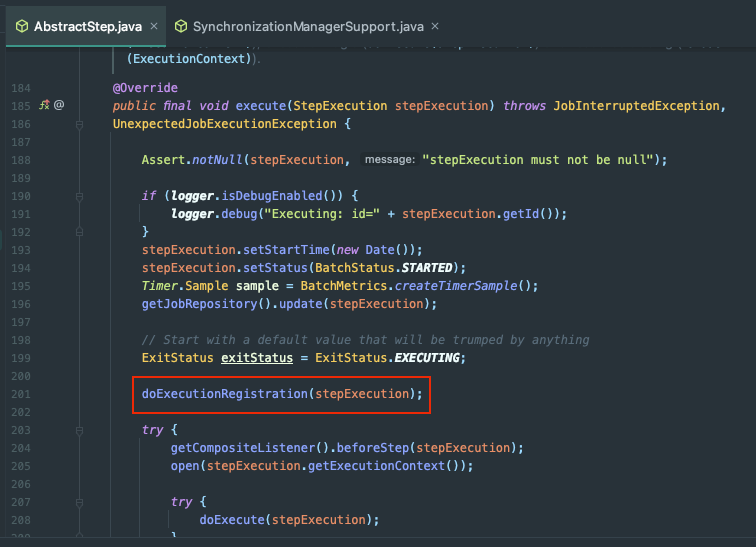The height and width of the screenshot is (547, 756).
Task: Click line number 194 in the gutter
Action: [21, 268]
